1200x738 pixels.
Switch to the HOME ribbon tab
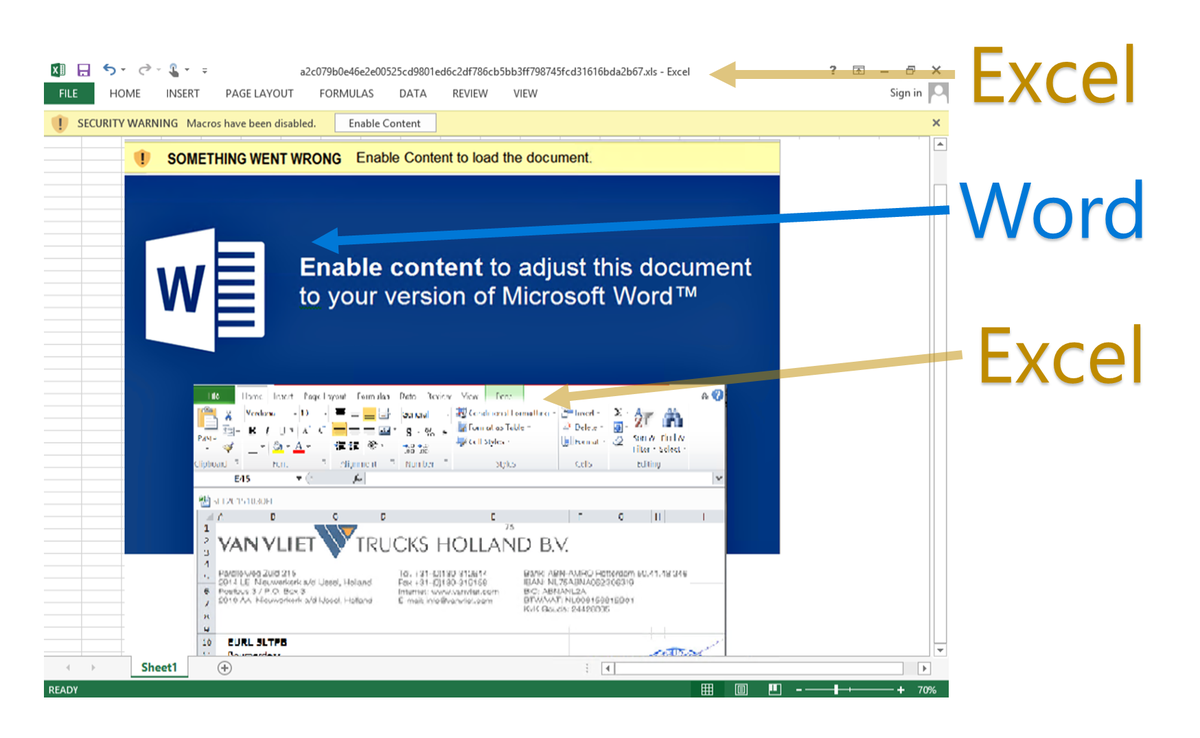[125, 93]
